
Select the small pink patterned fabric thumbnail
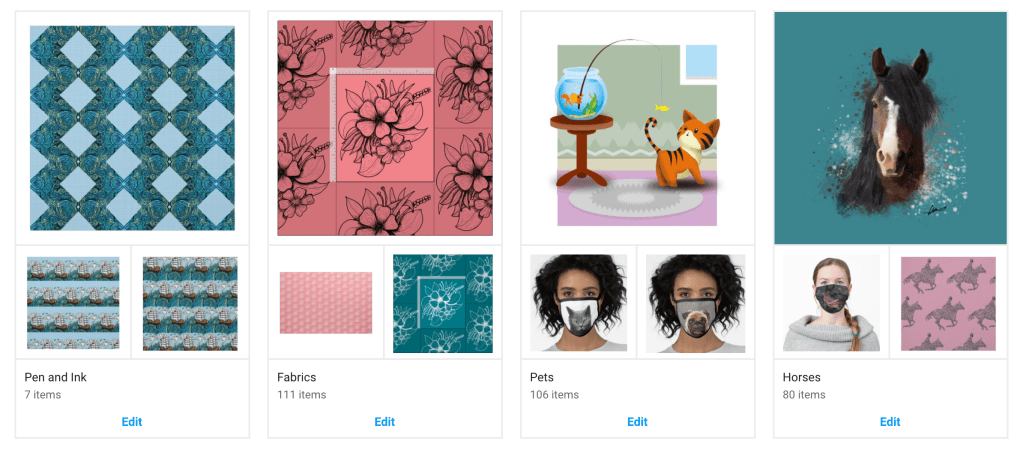point(326,303)
